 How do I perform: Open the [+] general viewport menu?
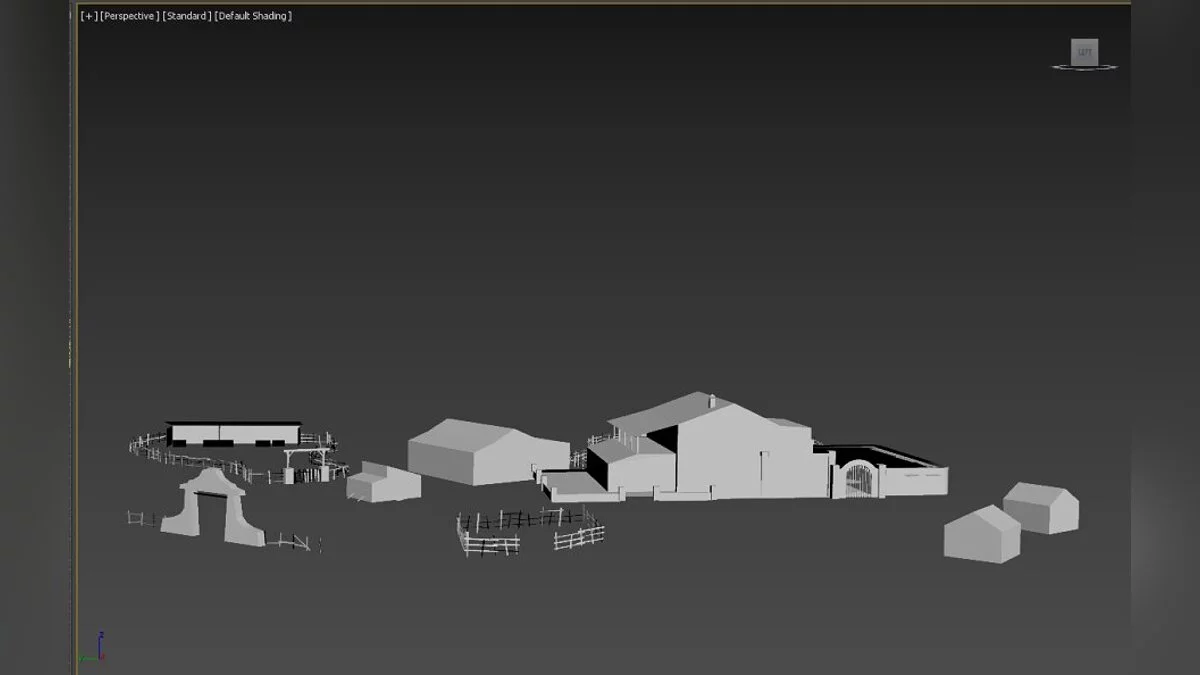(89, 16)
